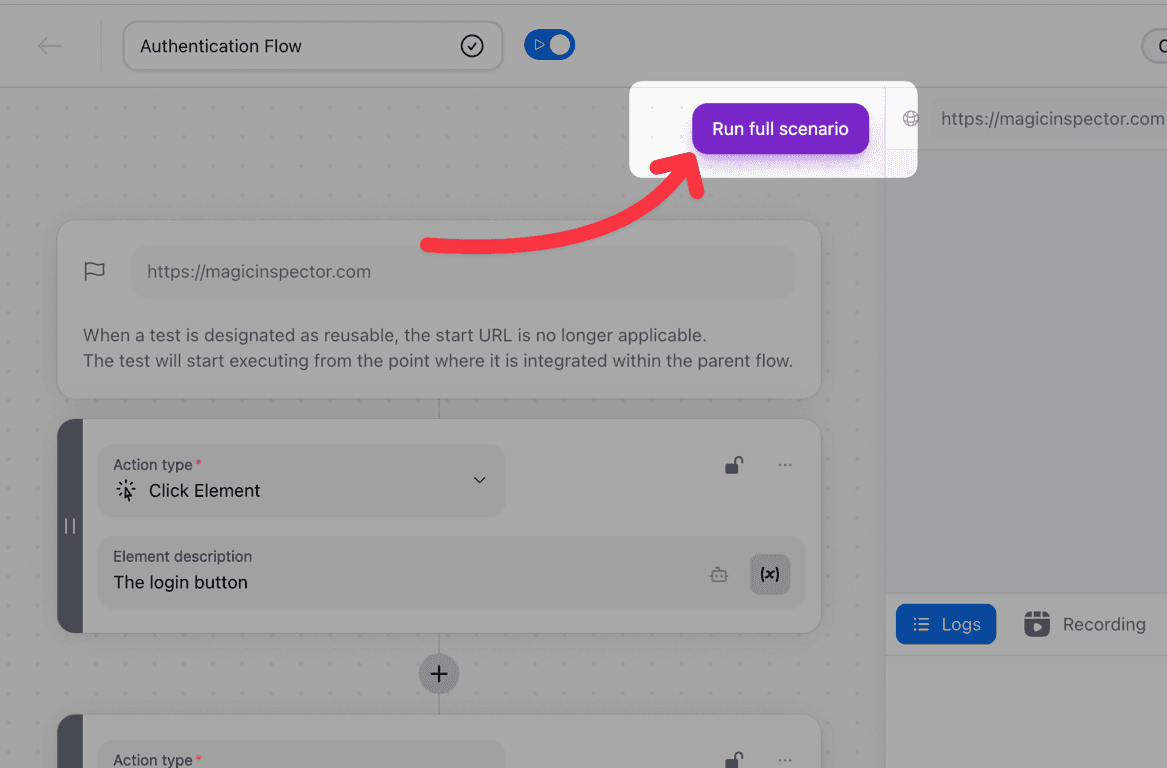Click the robot AI icon in Element description
This screenshot has height=768, width=1167.
719,575
